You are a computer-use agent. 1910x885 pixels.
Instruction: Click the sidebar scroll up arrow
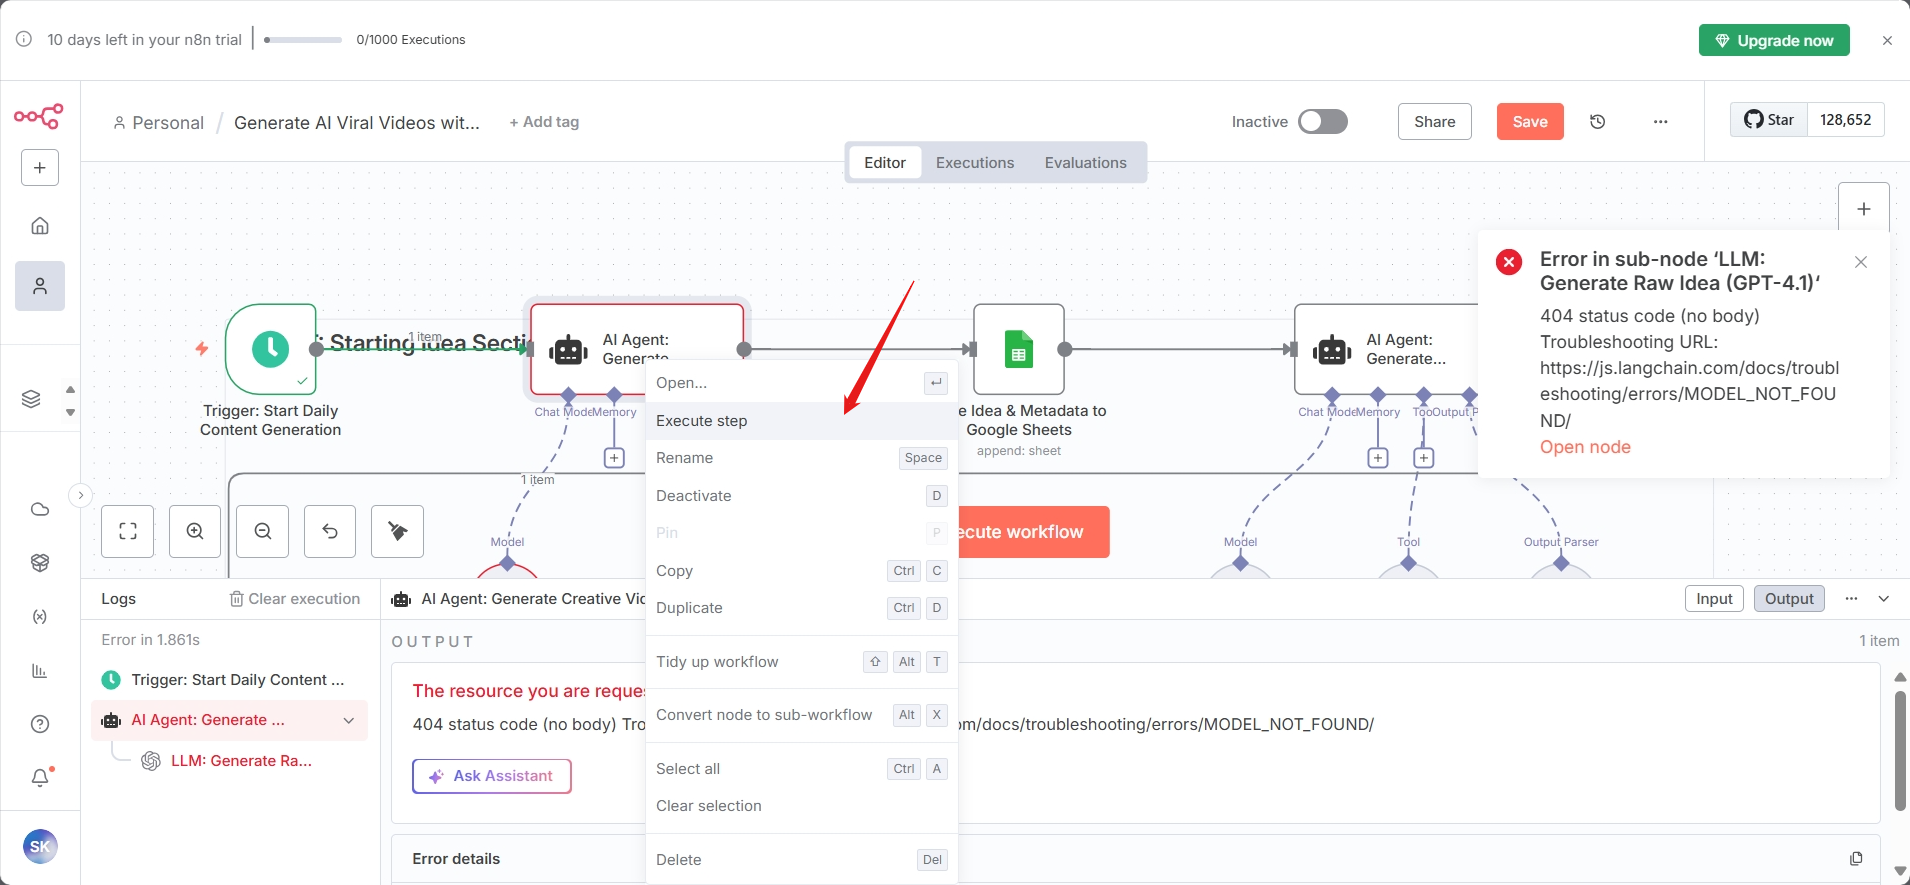tap(70, 389)
